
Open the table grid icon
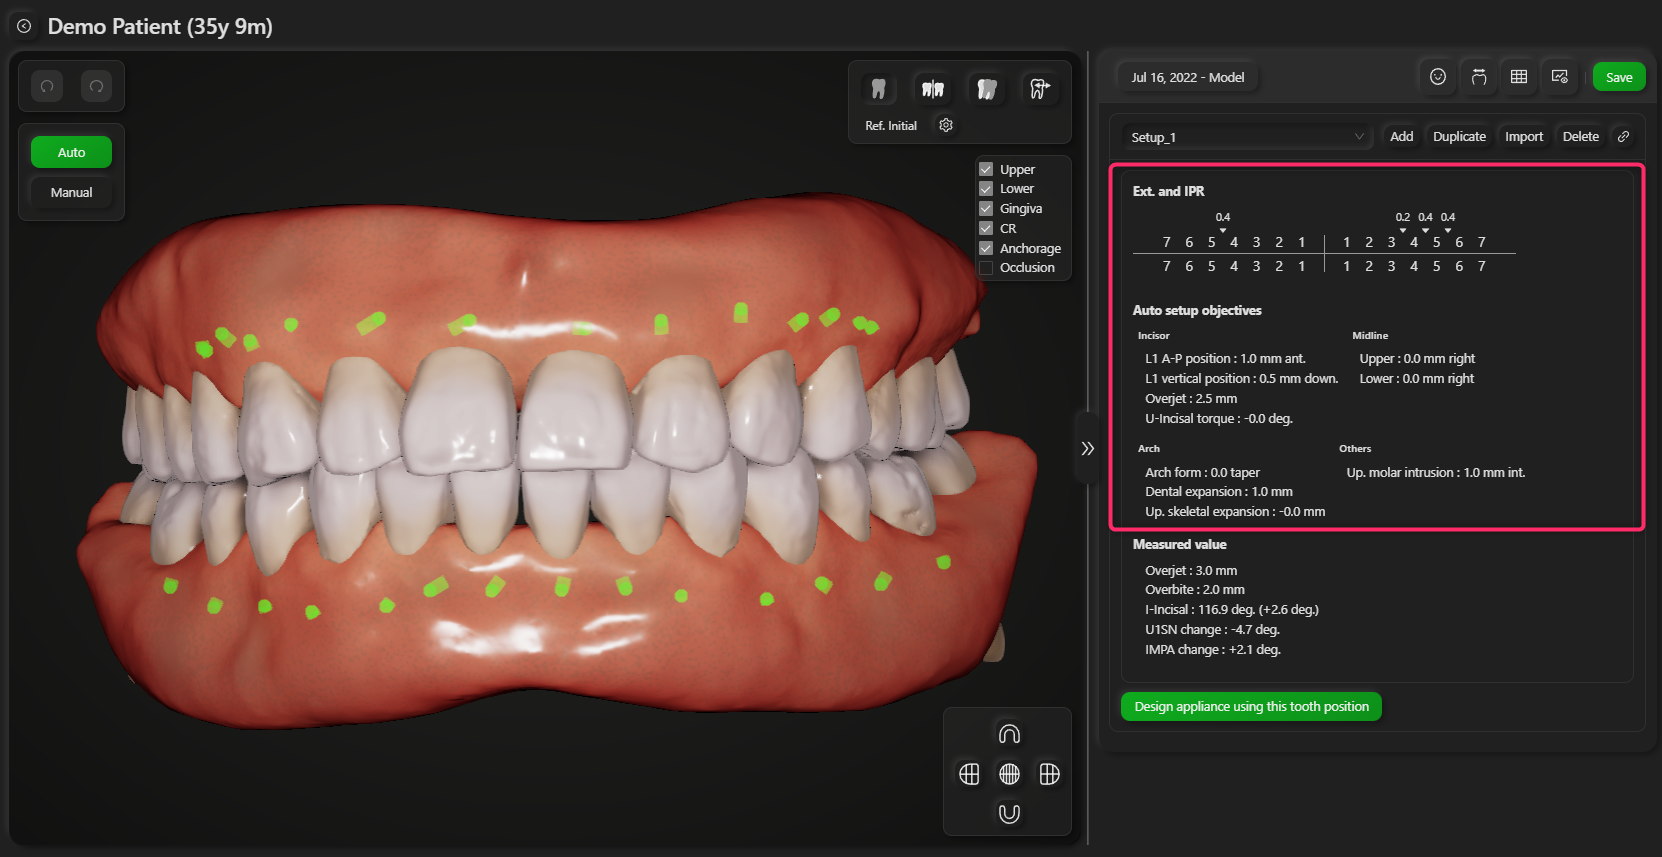point(1519,77)
